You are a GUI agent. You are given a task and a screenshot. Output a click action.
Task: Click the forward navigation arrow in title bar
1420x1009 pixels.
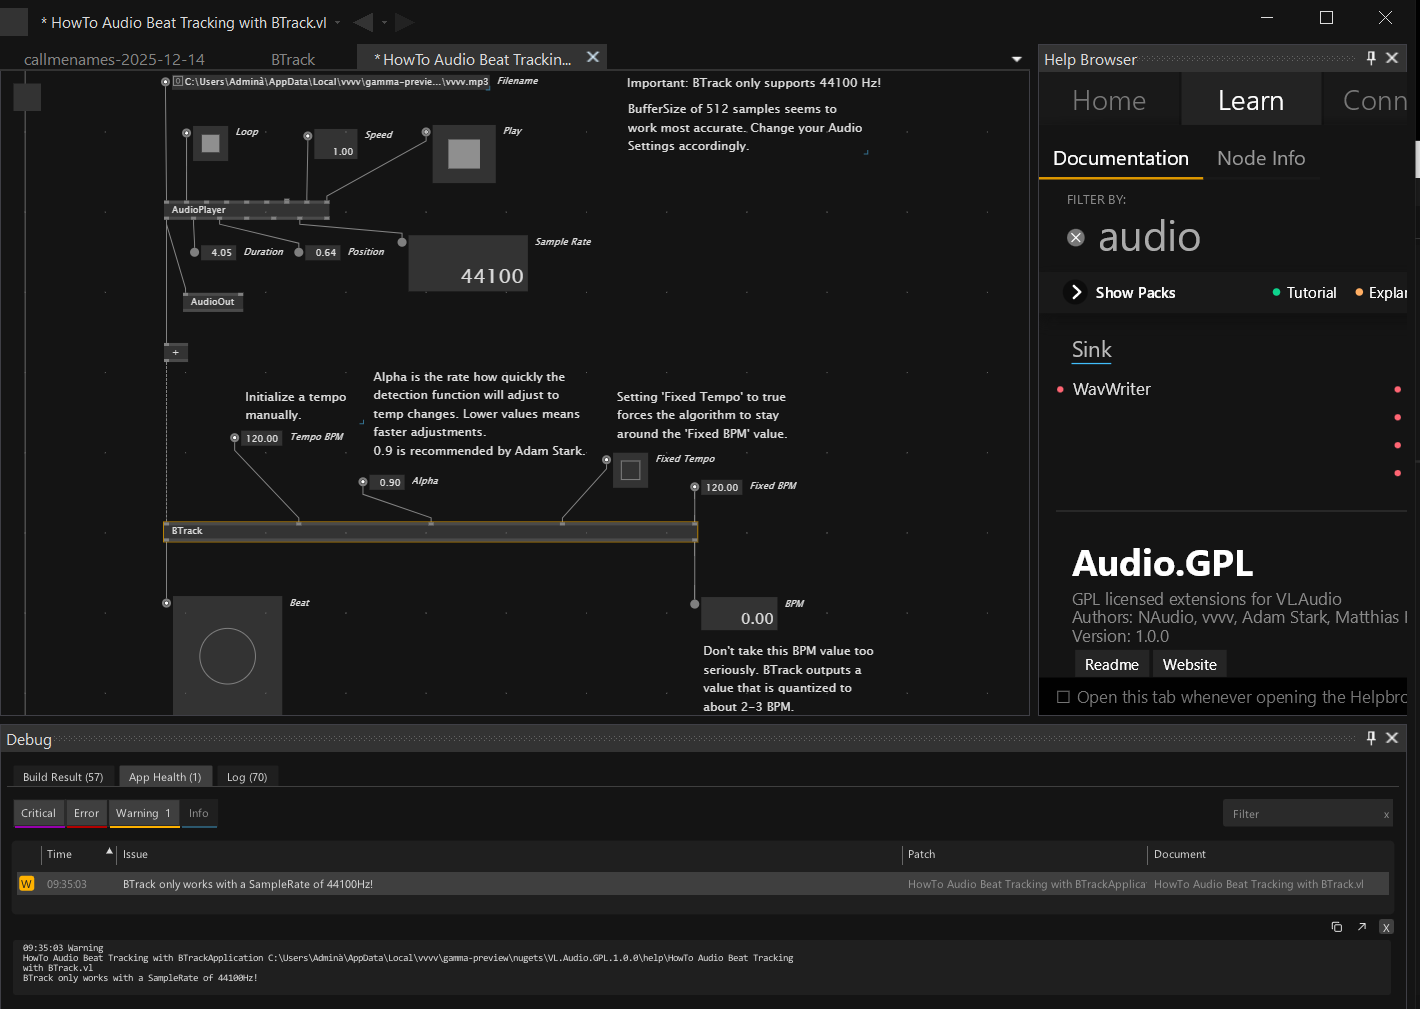pyautogui.click(x=404, y=22)
